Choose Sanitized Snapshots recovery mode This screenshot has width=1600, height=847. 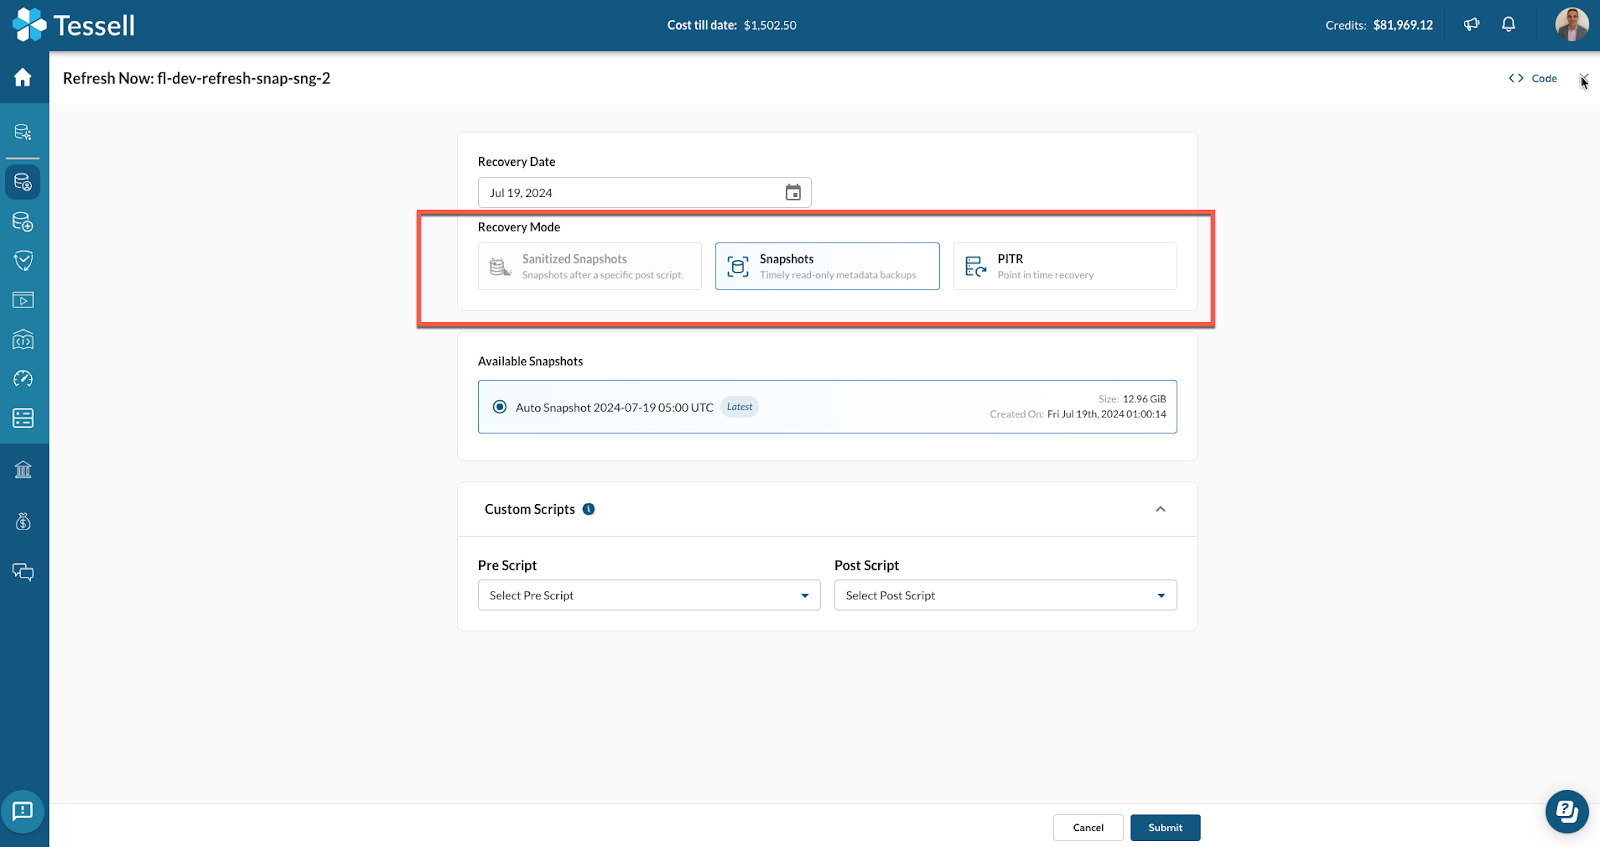[x=590, y=266]
